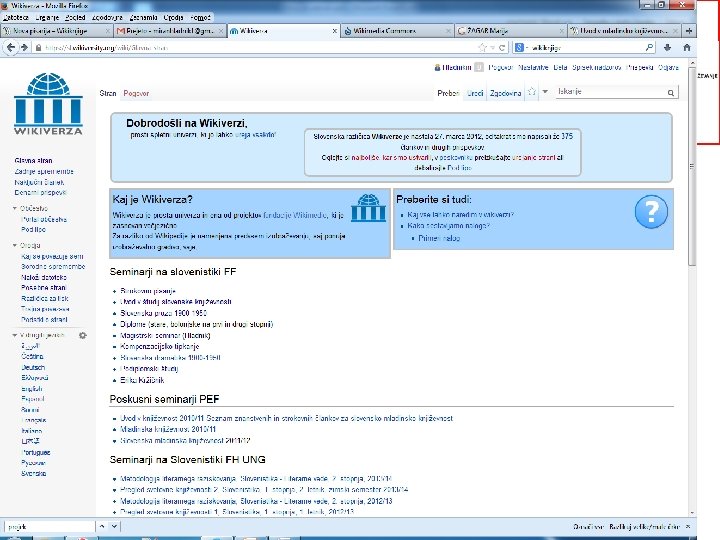Jump to the next find result arrow

114,526
